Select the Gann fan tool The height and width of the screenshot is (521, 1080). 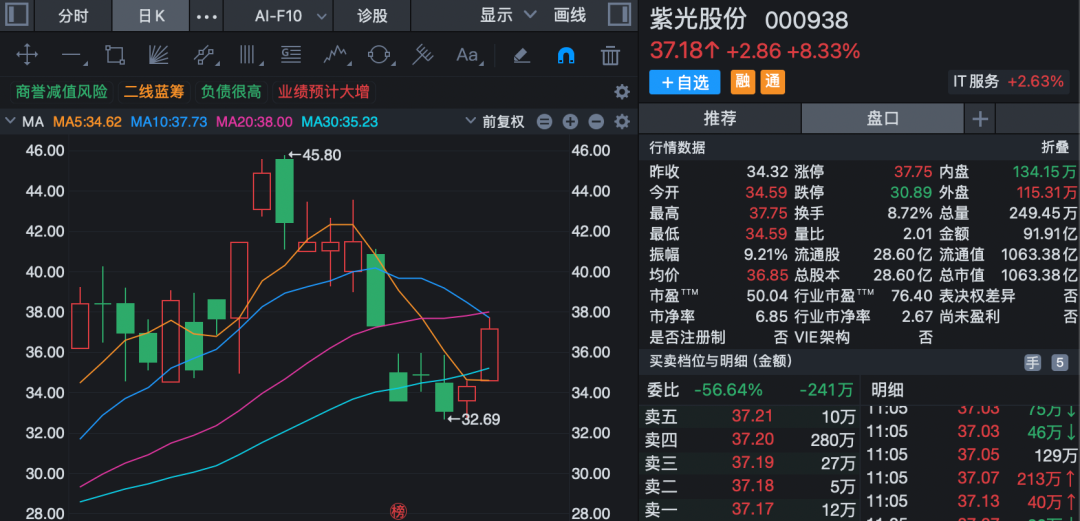[158, 54]
